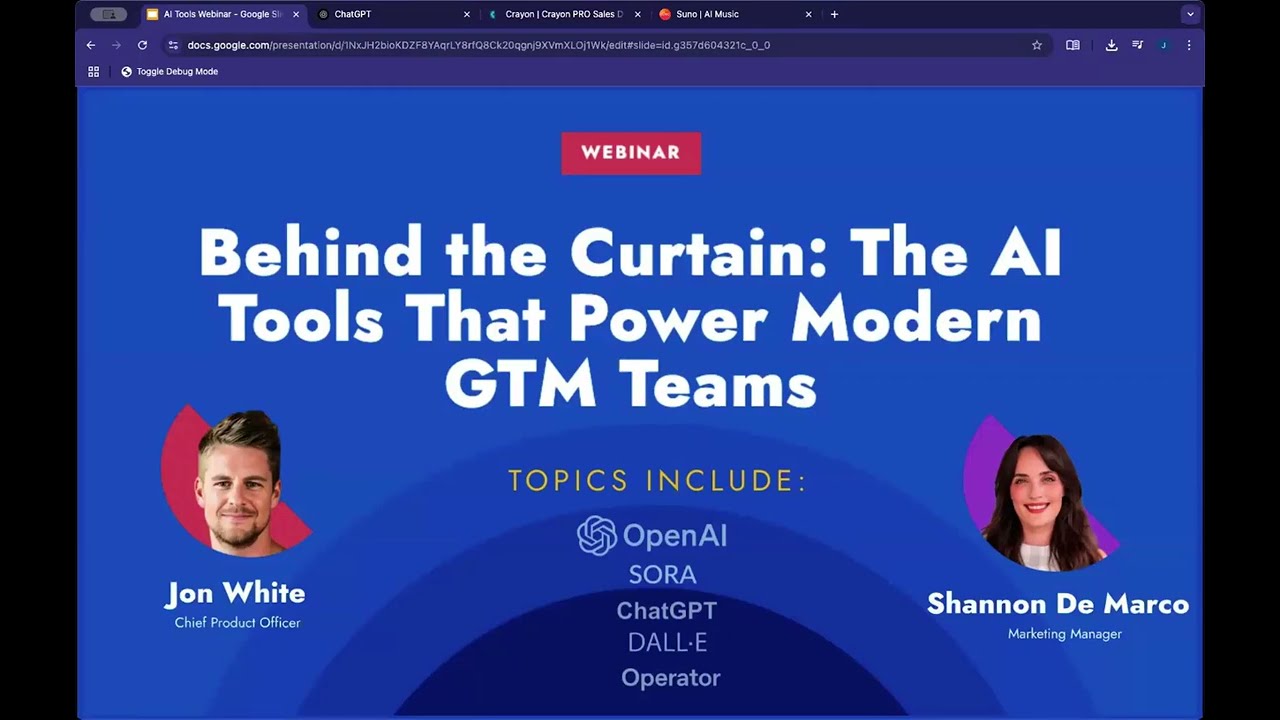This screenshot has height=720, width=1280.
Task: Open the browser downloads icon
Action: click(1111, 45)
